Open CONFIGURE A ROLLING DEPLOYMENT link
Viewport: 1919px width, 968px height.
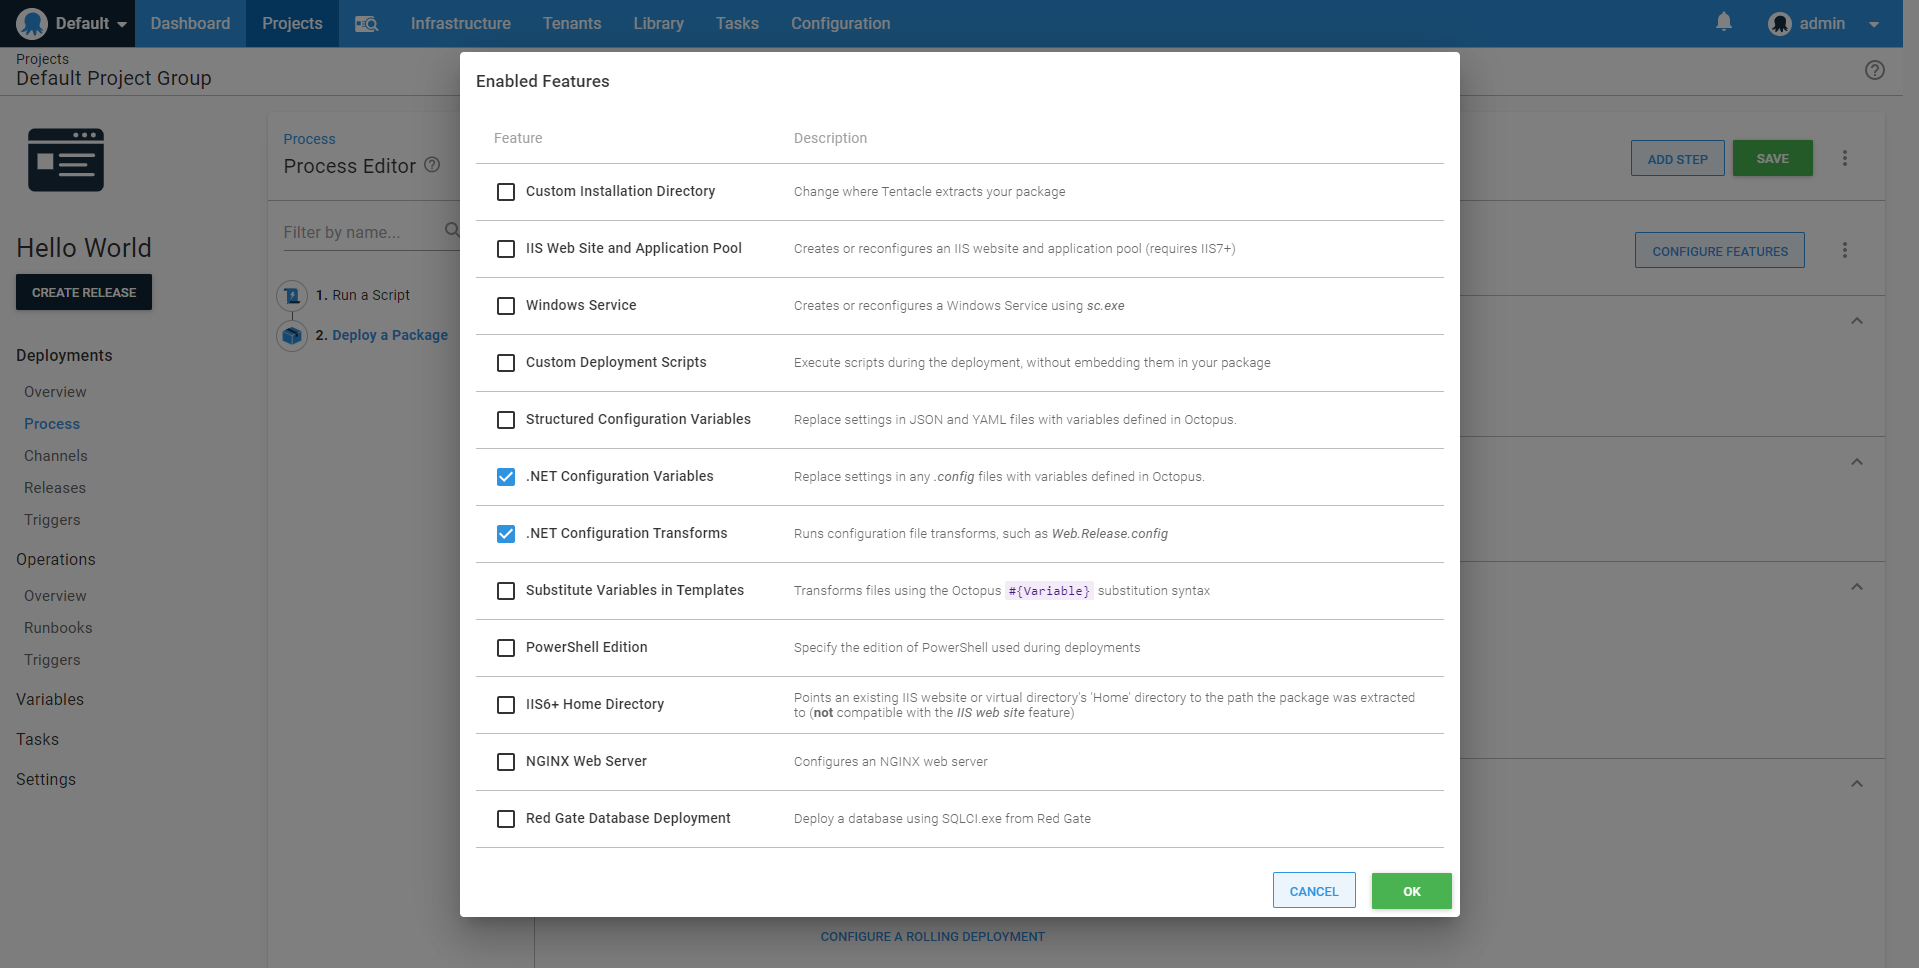(x=931, y=936)
